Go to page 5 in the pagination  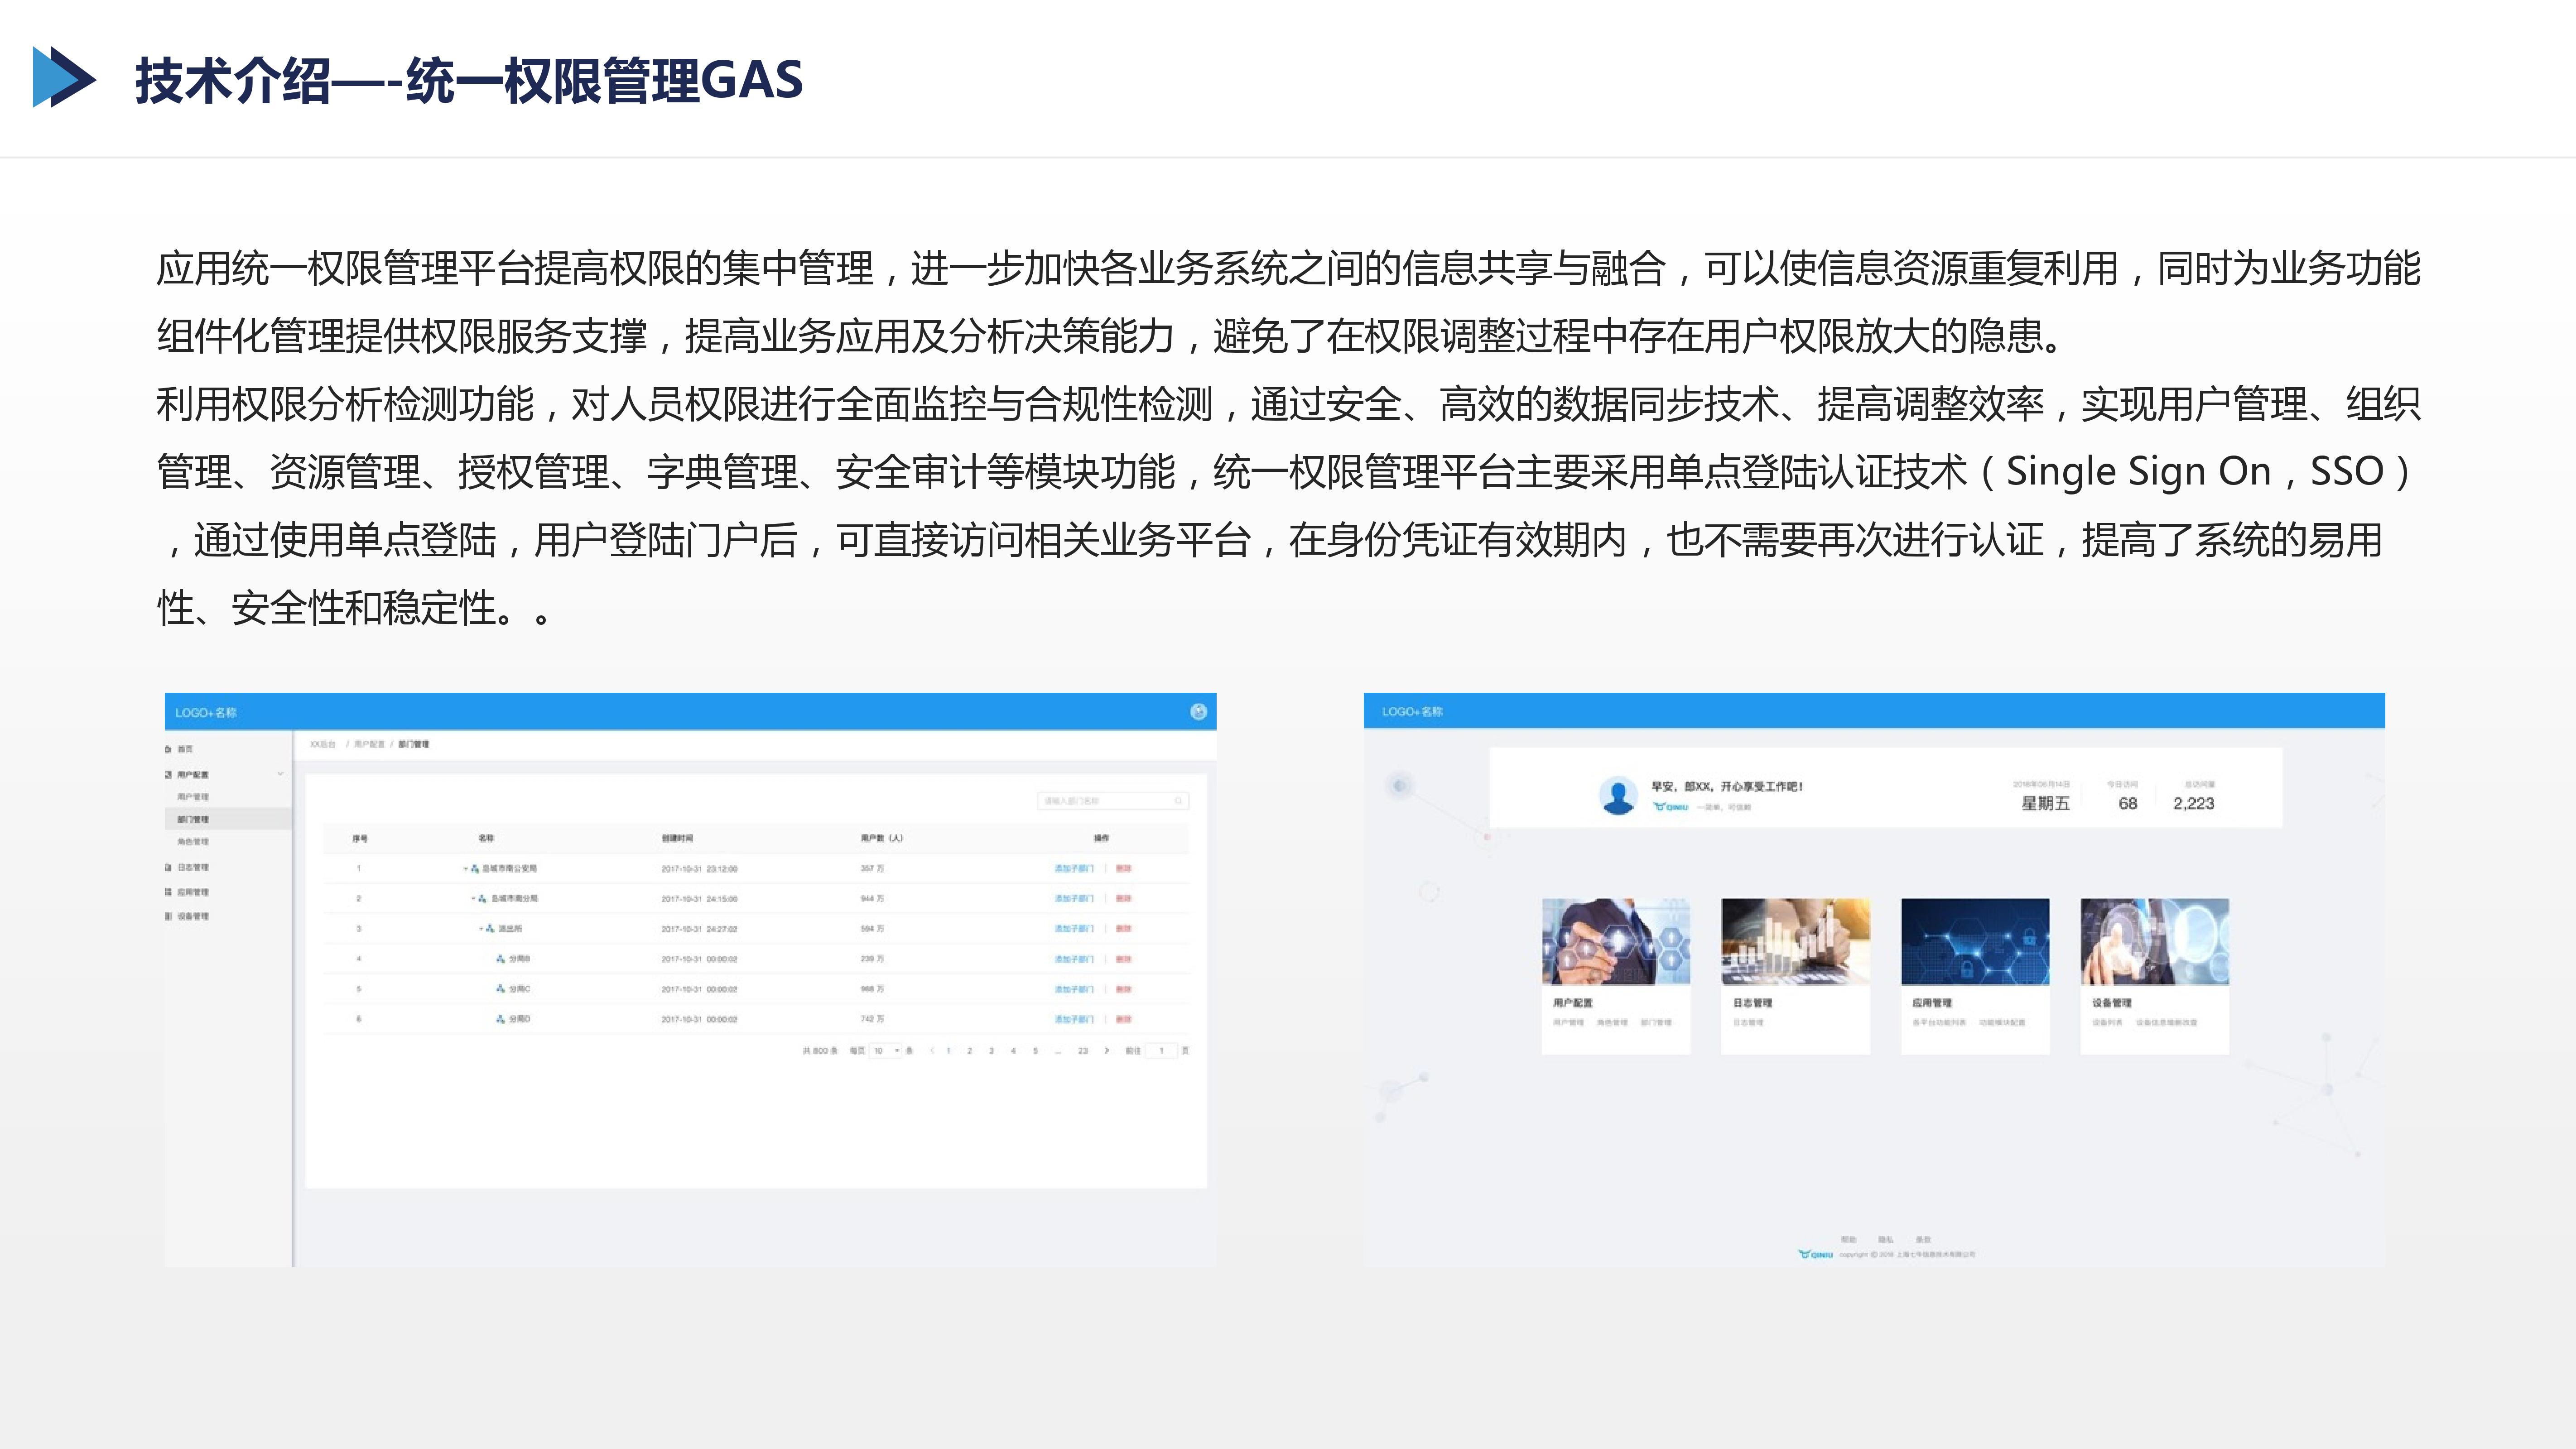click(x=1035, y=1051)
